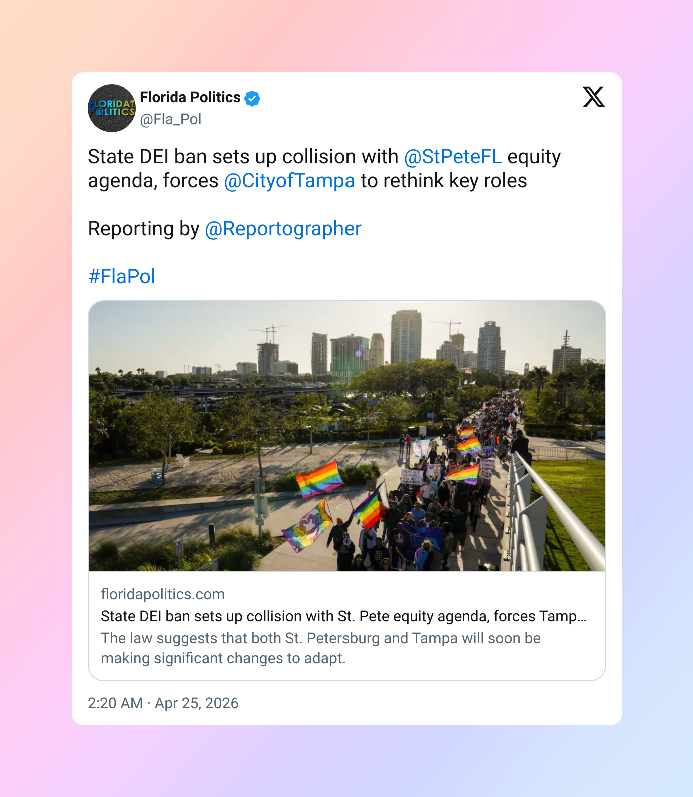Click the 2:20 AM timestamp

[115, 703]
